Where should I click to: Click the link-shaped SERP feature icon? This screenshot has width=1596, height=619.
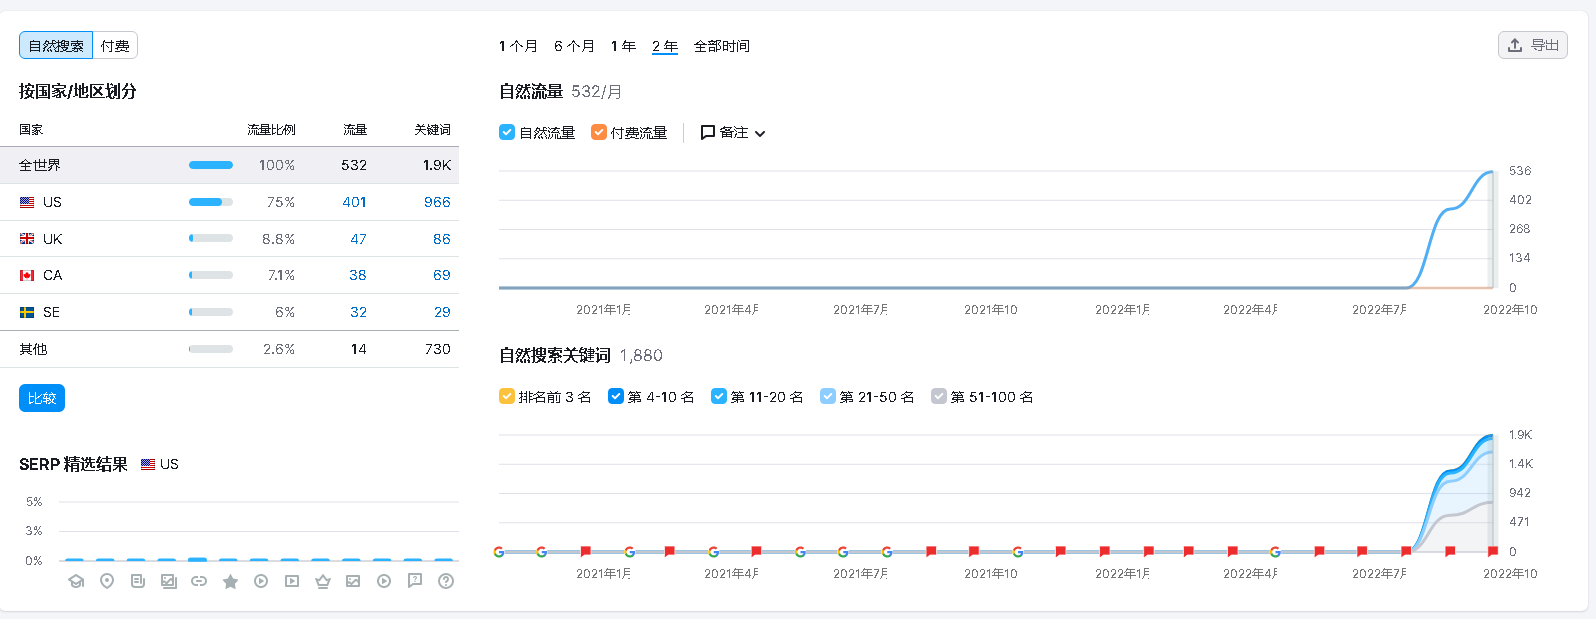199,581
